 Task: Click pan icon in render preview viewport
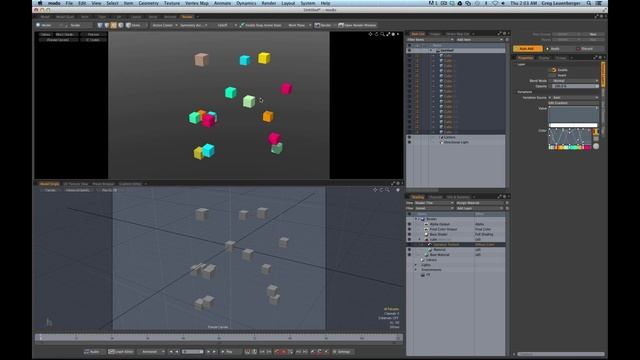[x=370, y=34]
